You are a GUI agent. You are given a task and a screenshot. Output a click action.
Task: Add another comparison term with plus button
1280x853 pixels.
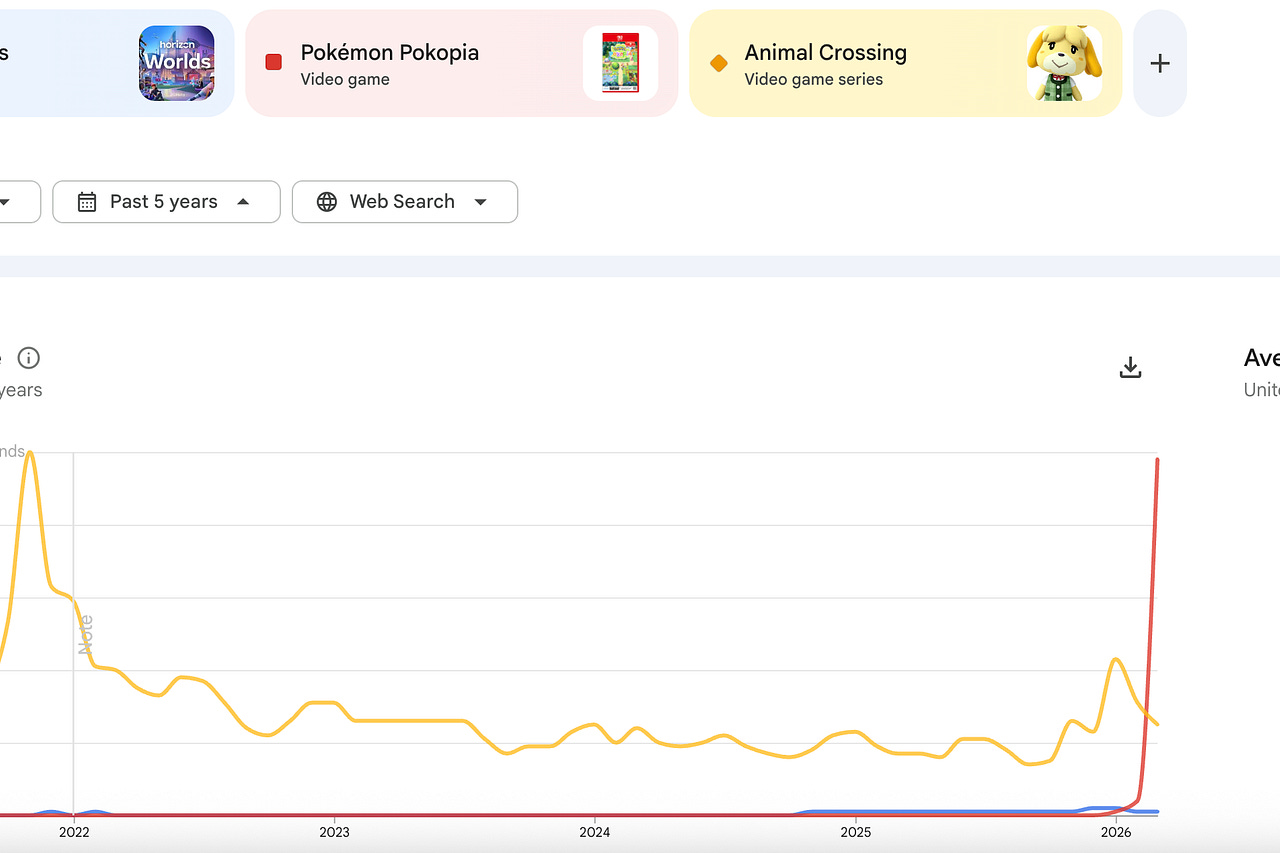pyautogui.click(x=1160, y=63)
